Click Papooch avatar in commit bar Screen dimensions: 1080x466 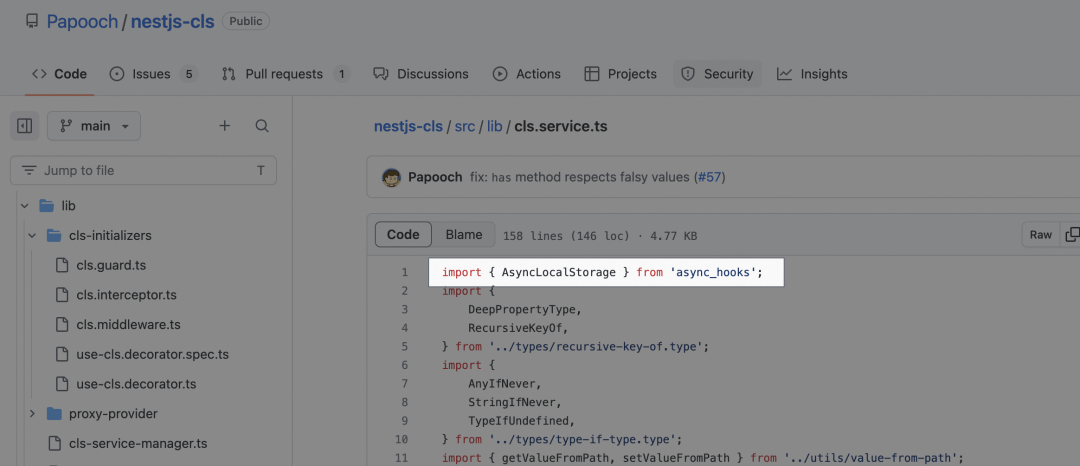391,177
